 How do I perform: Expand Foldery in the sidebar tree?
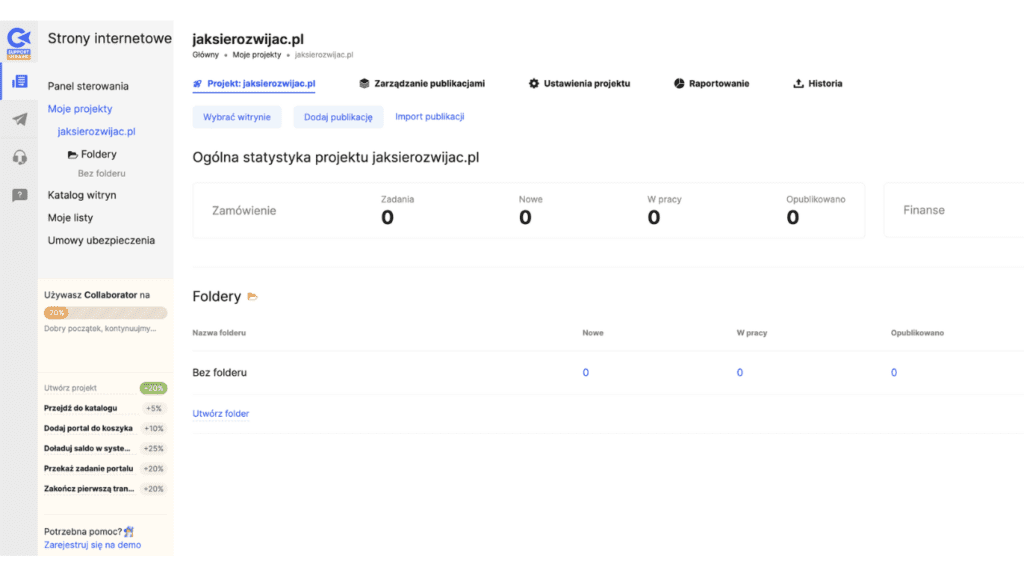[x=92, y=154]
